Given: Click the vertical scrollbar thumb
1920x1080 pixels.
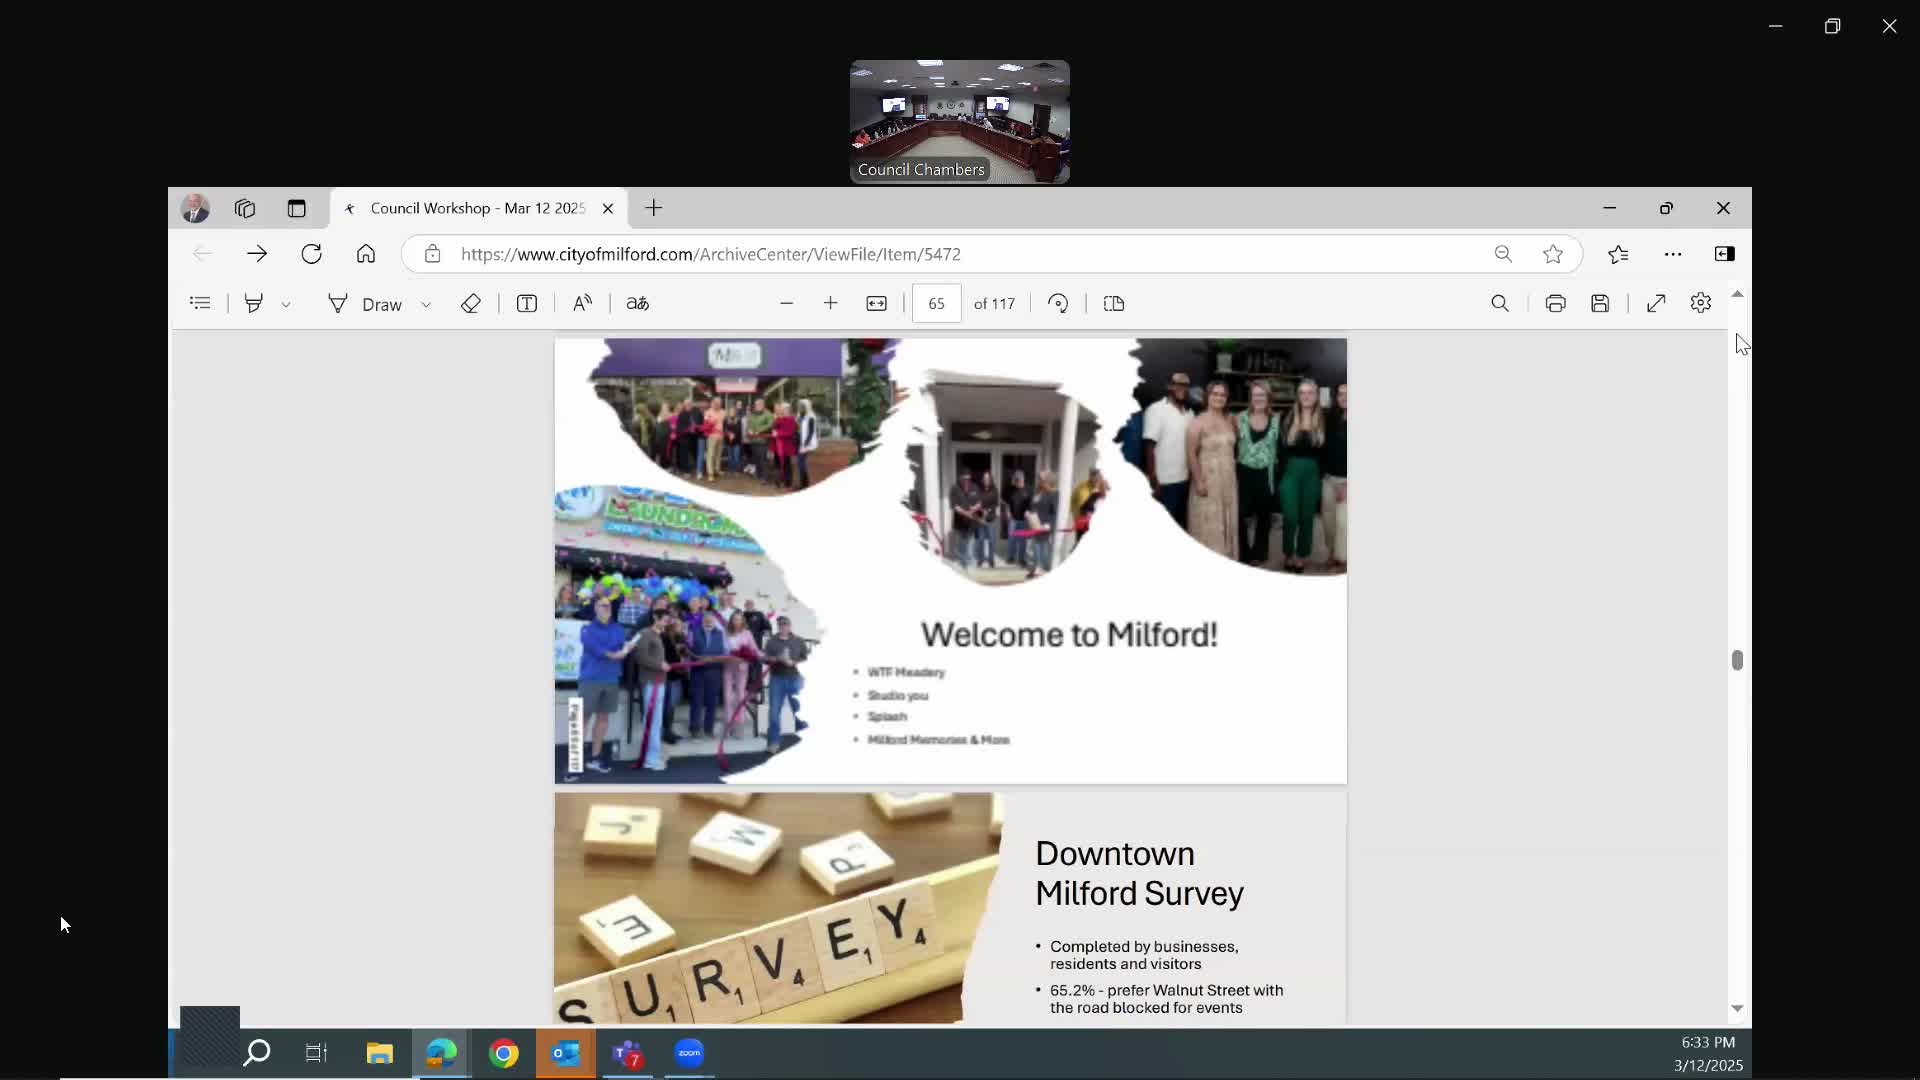Looking at the screenshot, I should [1737, 660].
